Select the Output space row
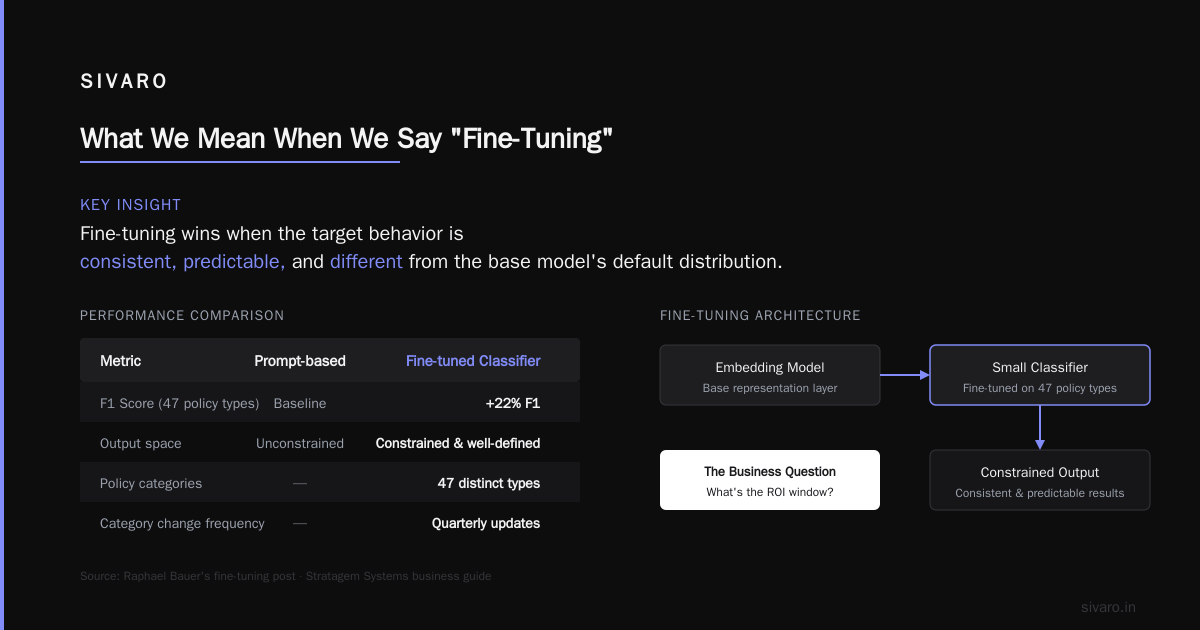 click(330, 443)
